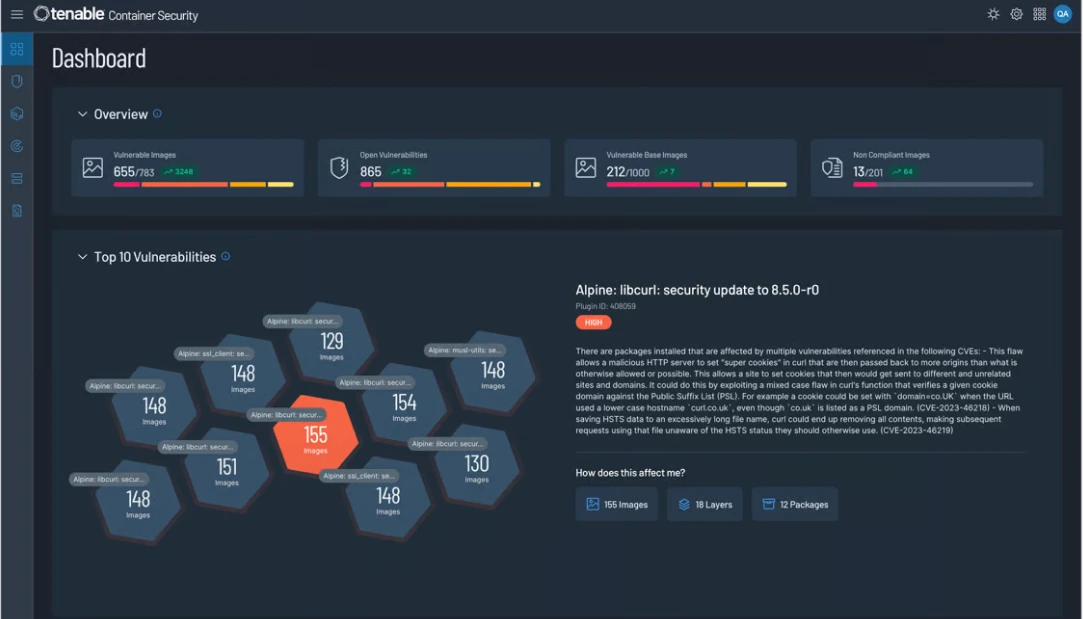1083x619 pixels.
Task: Click the Vulnerable Base Images label
Action: click(x=647, y=155)
